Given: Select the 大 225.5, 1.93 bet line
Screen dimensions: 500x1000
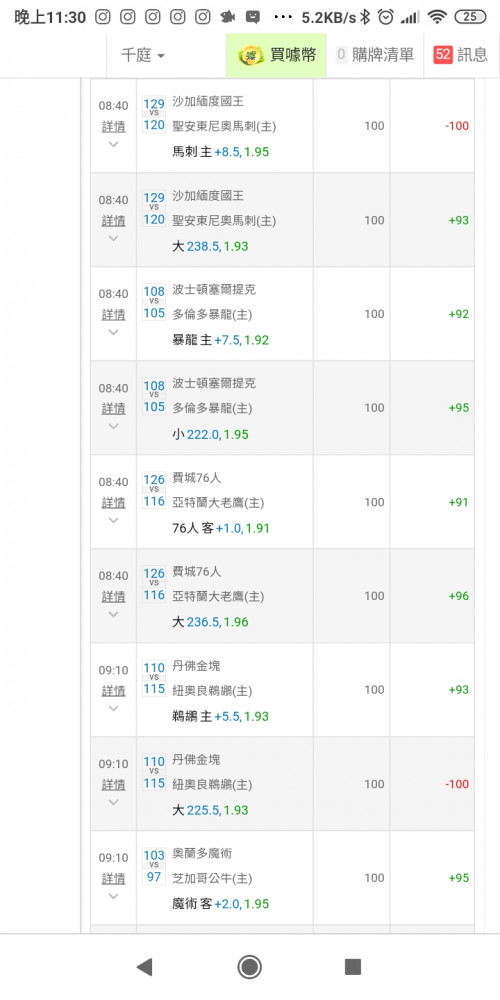Looking at the screenshot, I should 210,810.
